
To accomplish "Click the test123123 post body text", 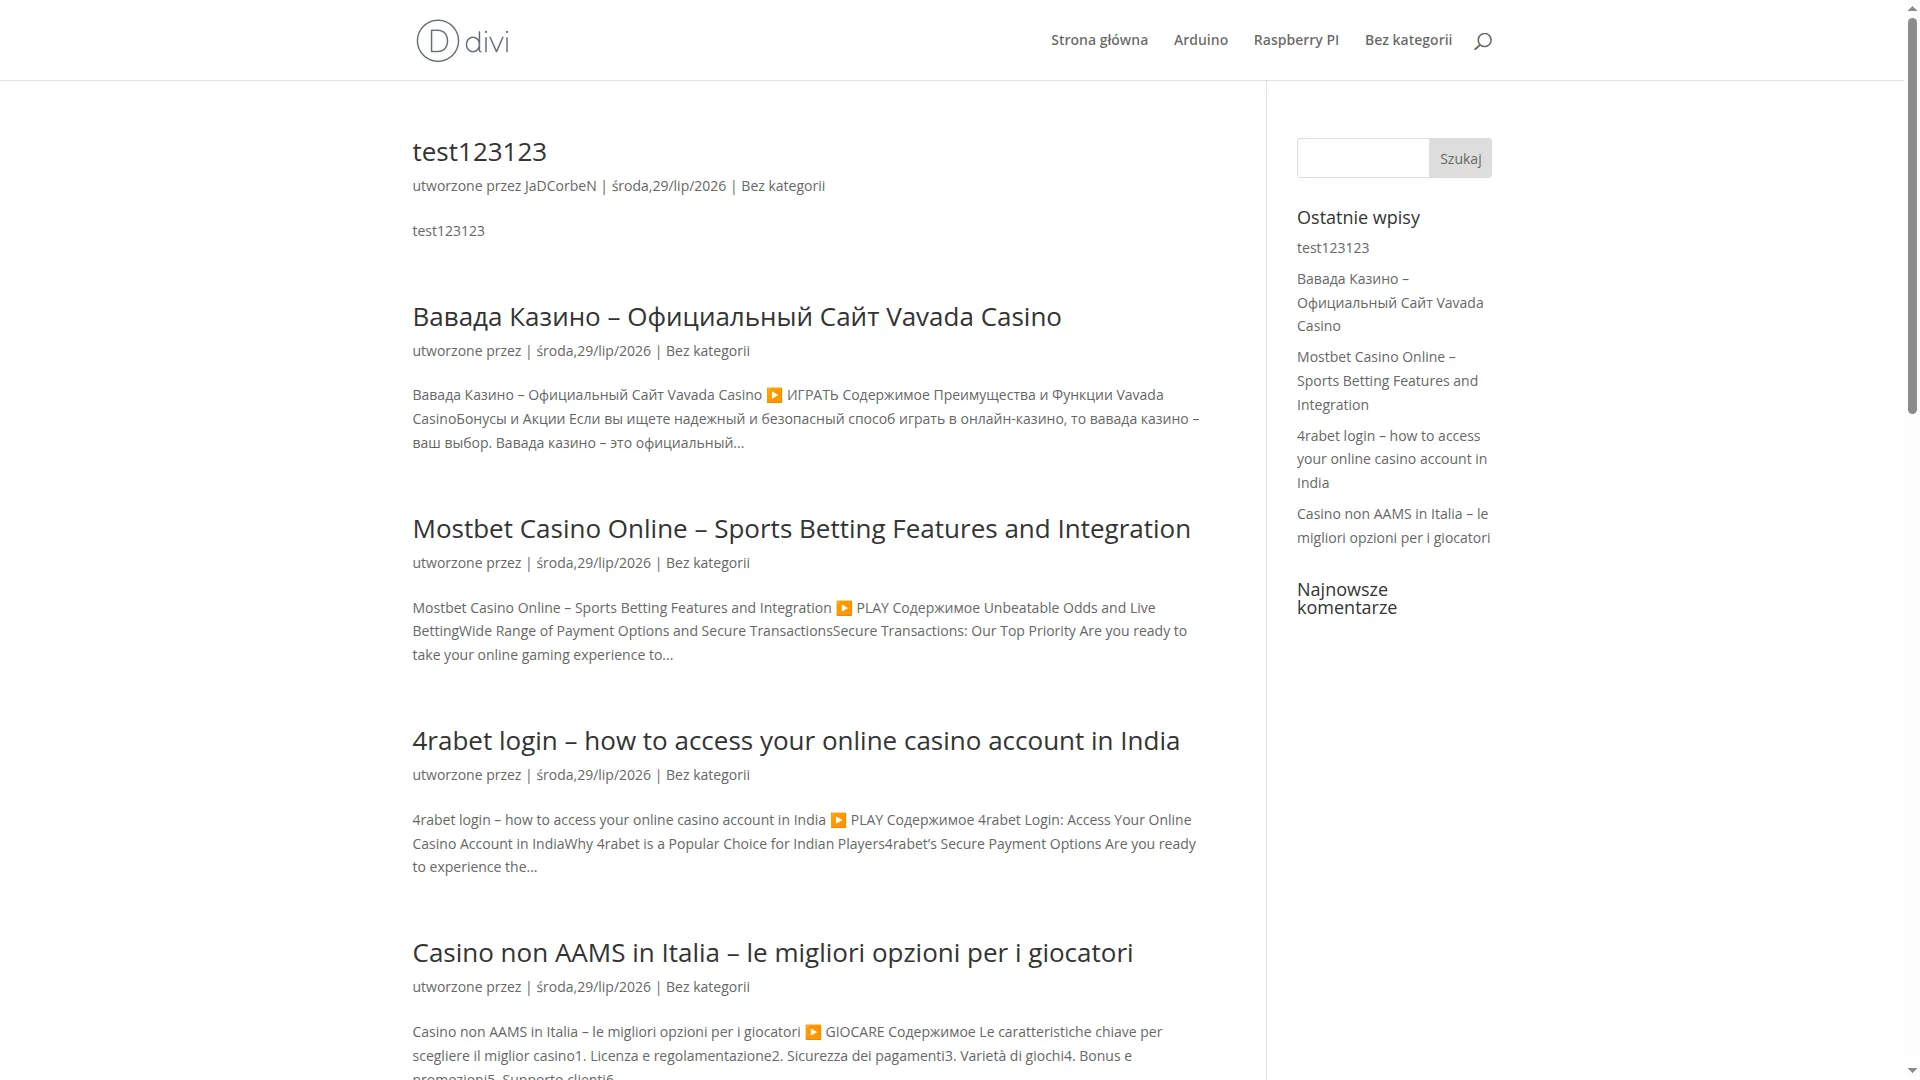I will pos(448,231).
